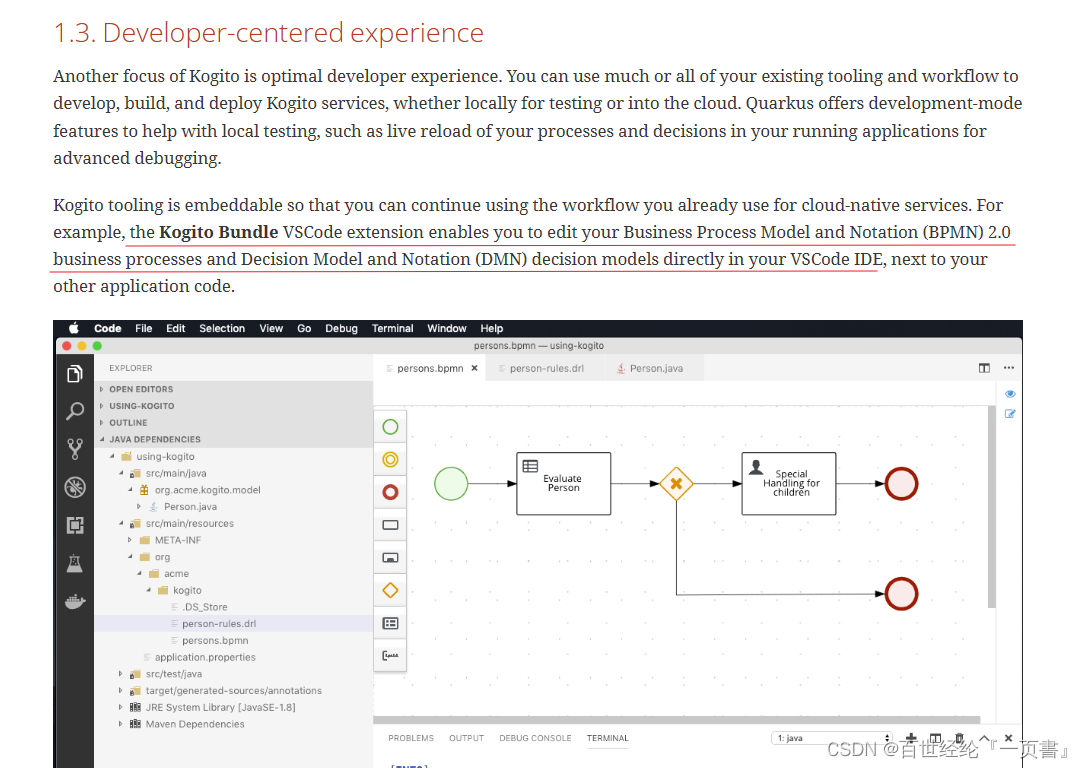Open application.properties in the tree

205,658
